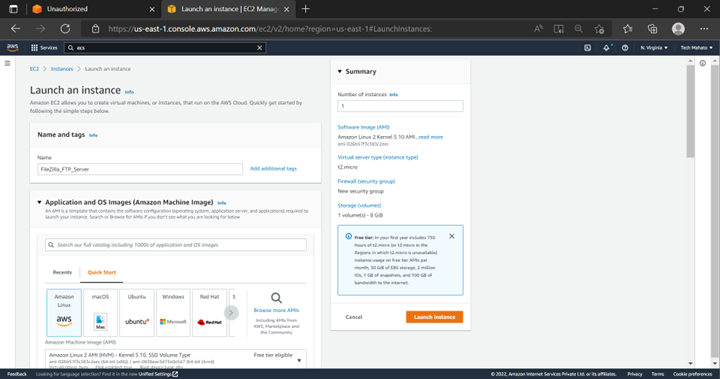Select the Amazon Linux AMI tile
The height and width of the screenshot is (379, 720).
point(64,312)
